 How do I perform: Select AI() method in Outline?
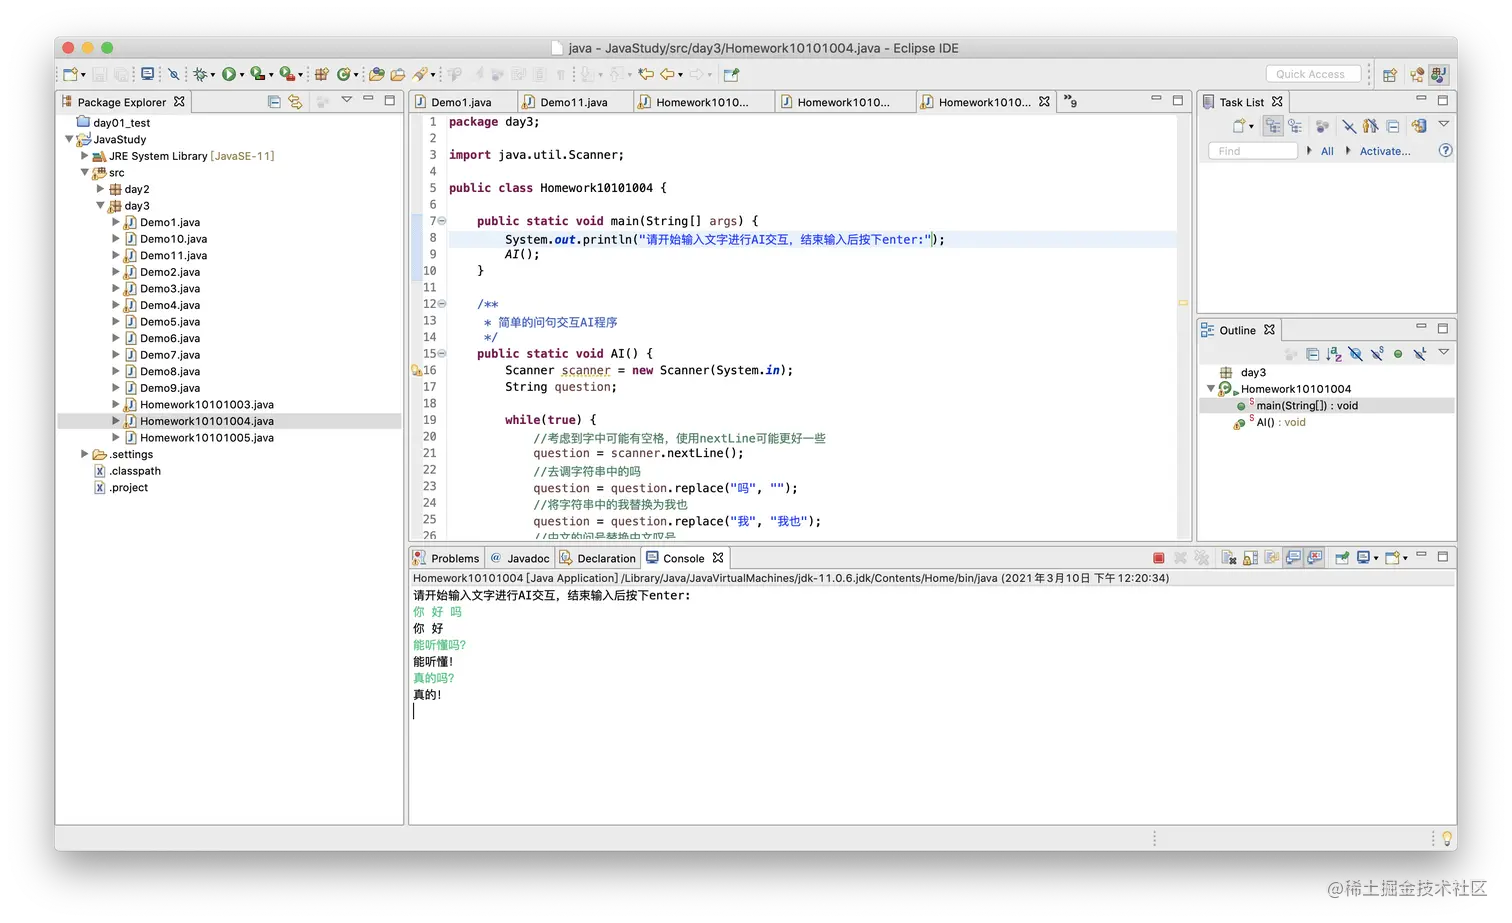coord(1280,422)
